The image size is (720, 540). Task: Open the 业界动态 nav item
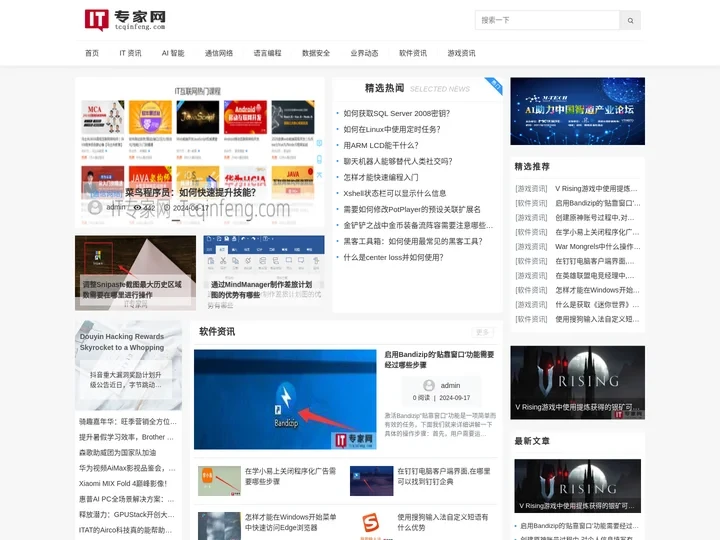point(364,53)
